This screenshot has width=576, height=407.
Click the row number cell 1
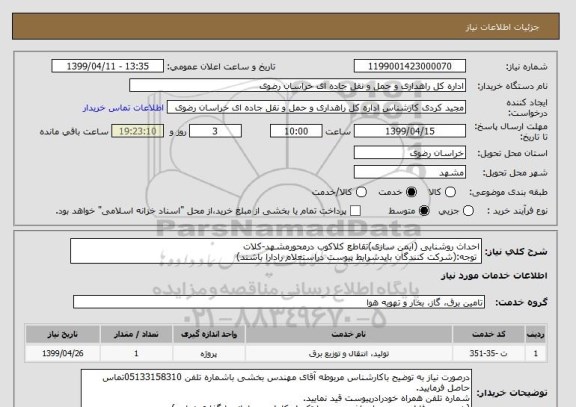[536, 353]
